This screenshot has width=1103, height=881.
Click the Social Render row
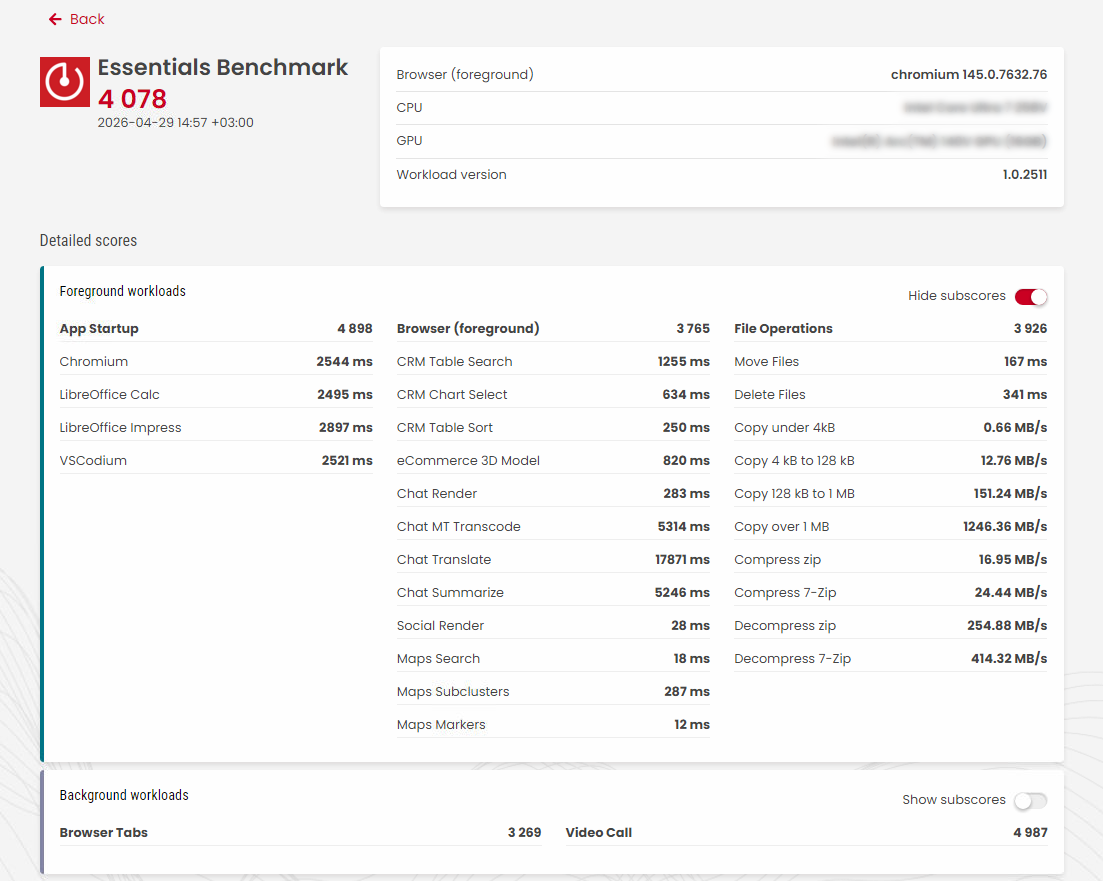click(x=553, y=626)
